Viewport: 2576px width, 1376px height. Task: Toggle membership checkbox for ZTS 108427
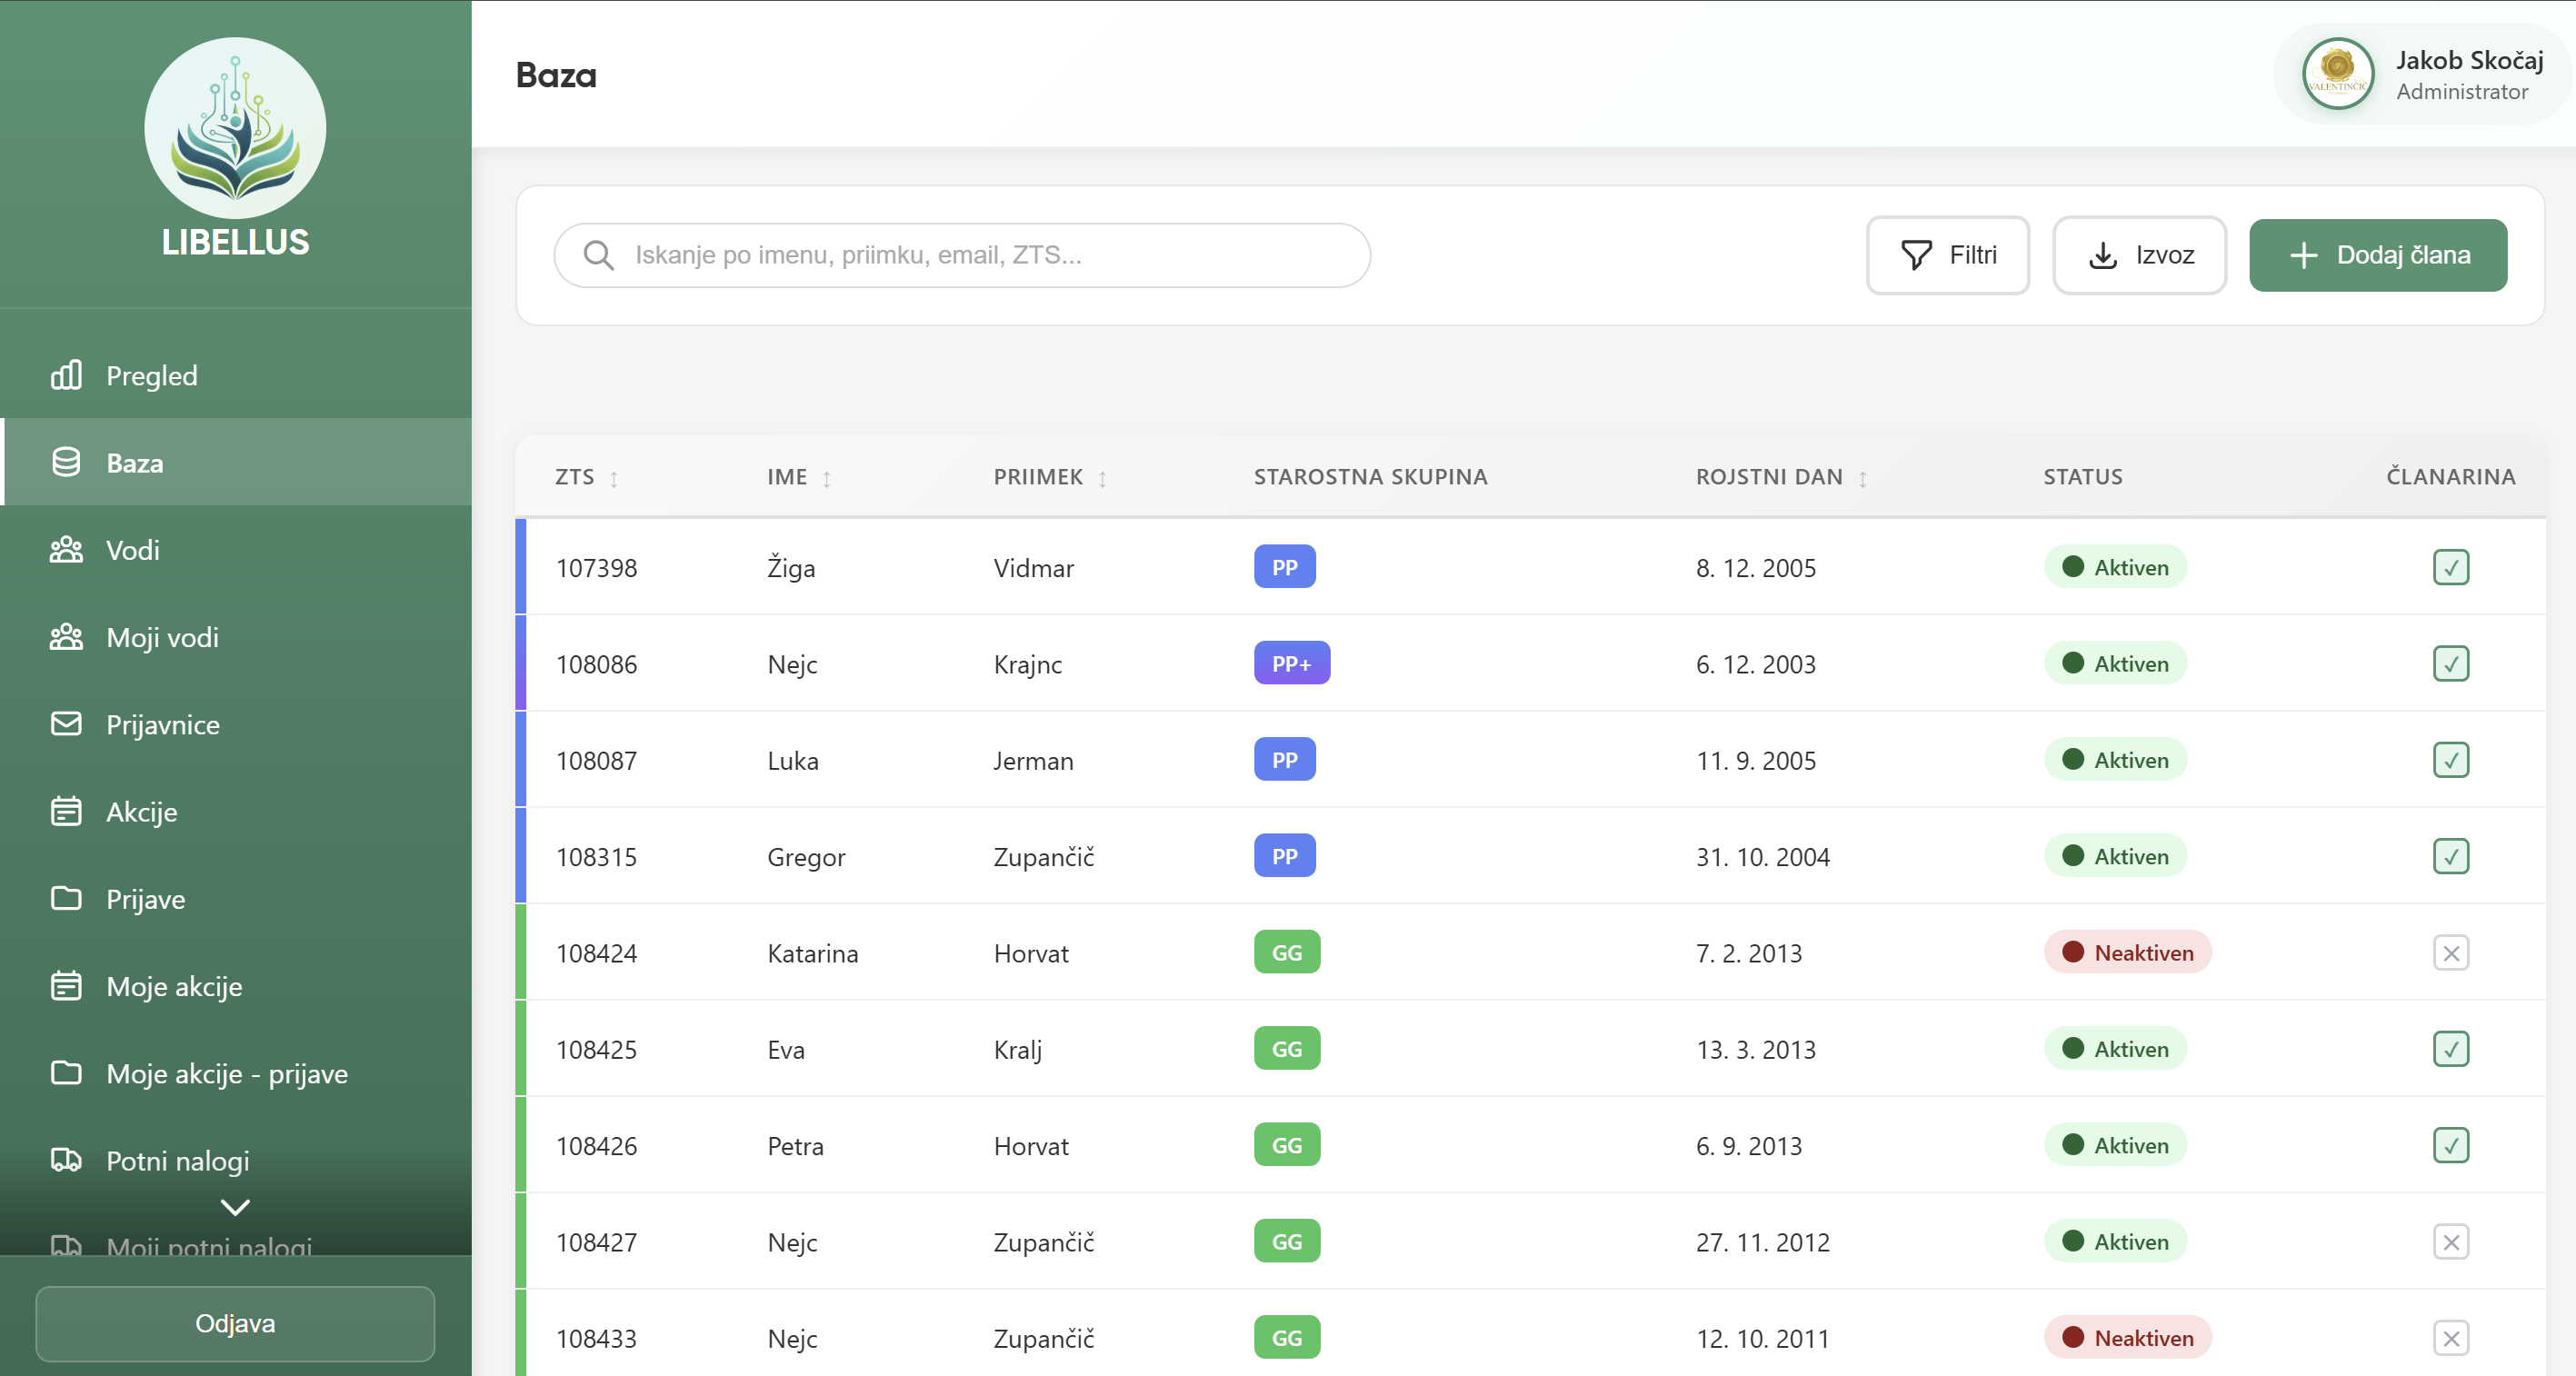2450,1241
